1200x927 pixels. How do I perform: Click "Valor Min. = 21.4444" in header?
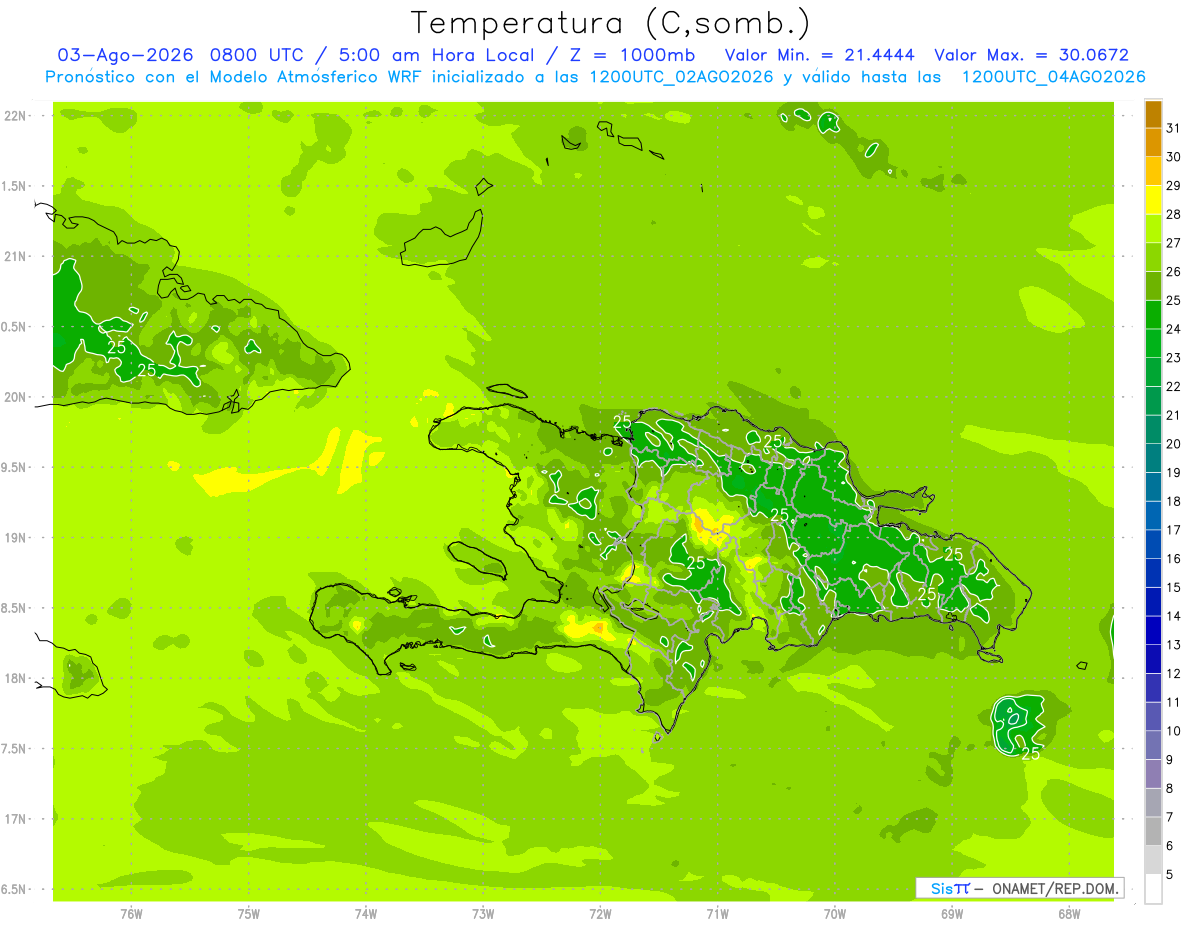(821, 55)
